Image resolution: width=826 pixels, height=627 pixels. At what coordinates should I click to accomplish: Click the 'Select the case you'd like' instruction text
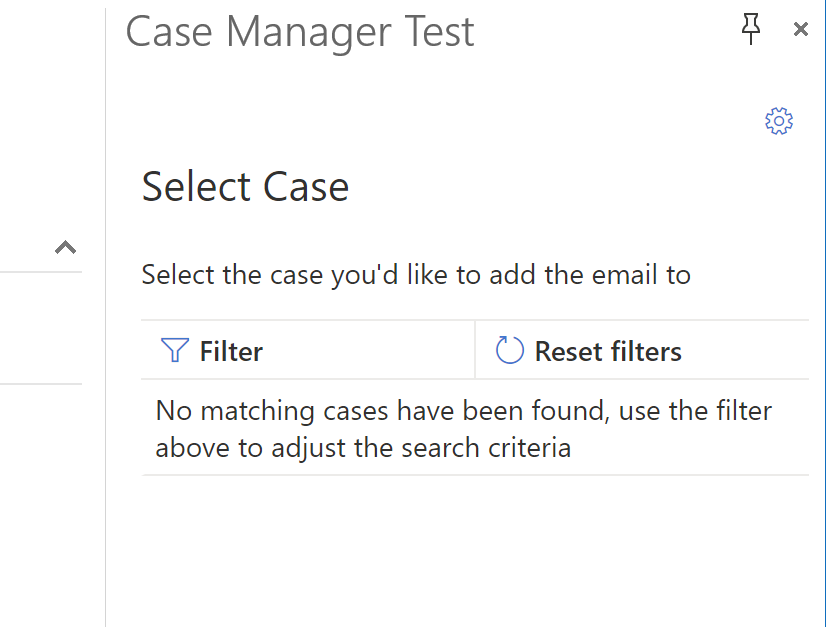click(416, 275)
